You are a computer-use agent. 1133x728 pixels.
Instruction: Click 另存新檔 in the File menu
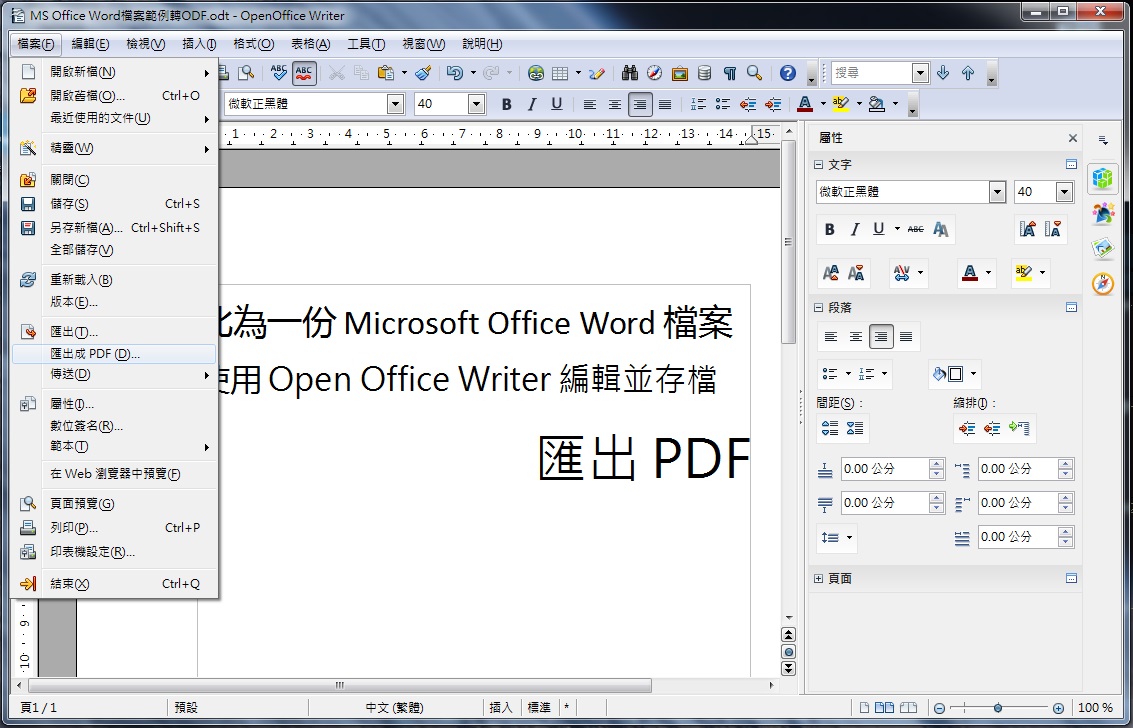point(86,227)
